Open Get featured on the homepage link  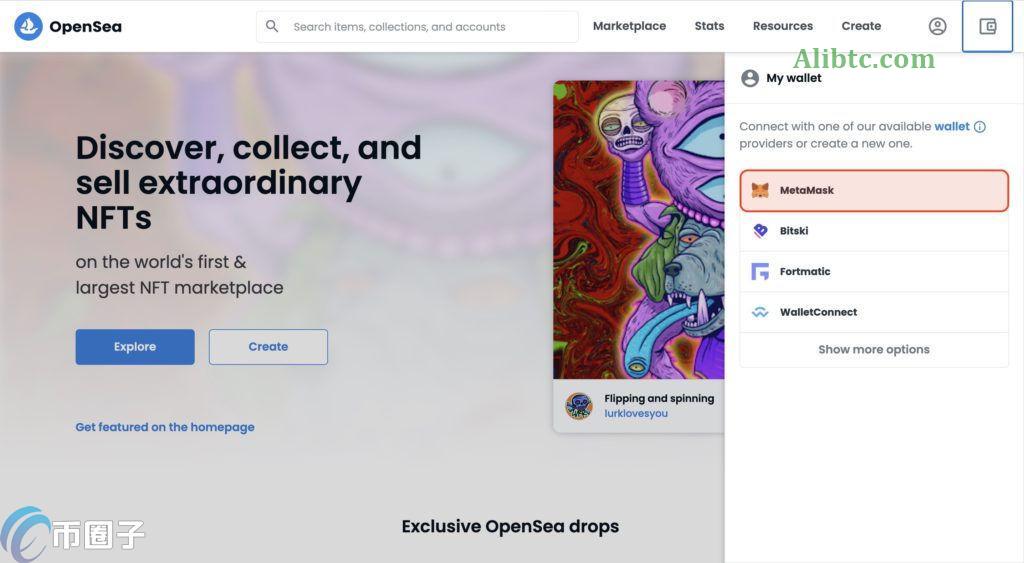pos(165,427)
